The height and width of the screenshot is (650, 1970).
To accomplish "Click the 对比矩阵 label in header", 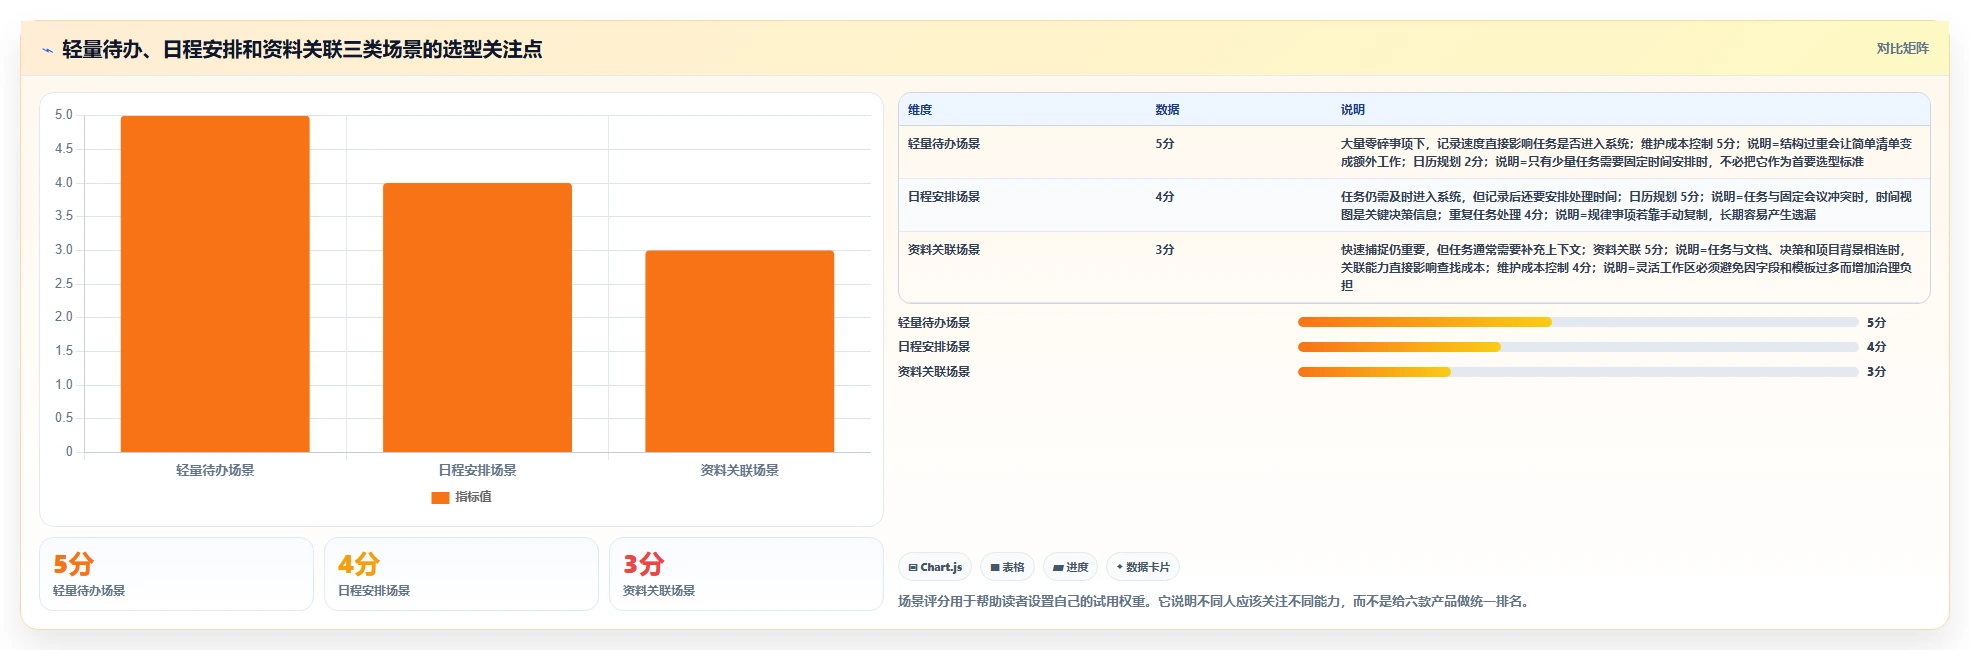I will tap(1902, 48).
